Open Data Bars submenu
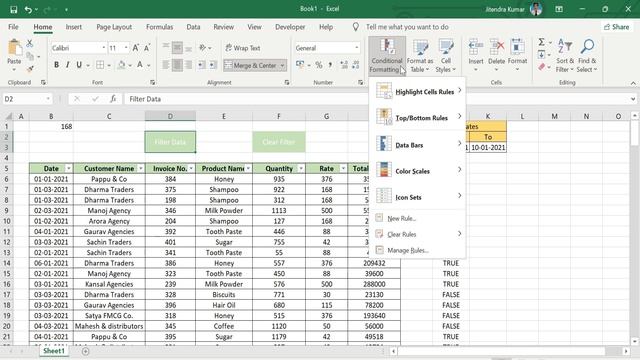This screenshot has width=640, height=360. click(x=418, y=144)
